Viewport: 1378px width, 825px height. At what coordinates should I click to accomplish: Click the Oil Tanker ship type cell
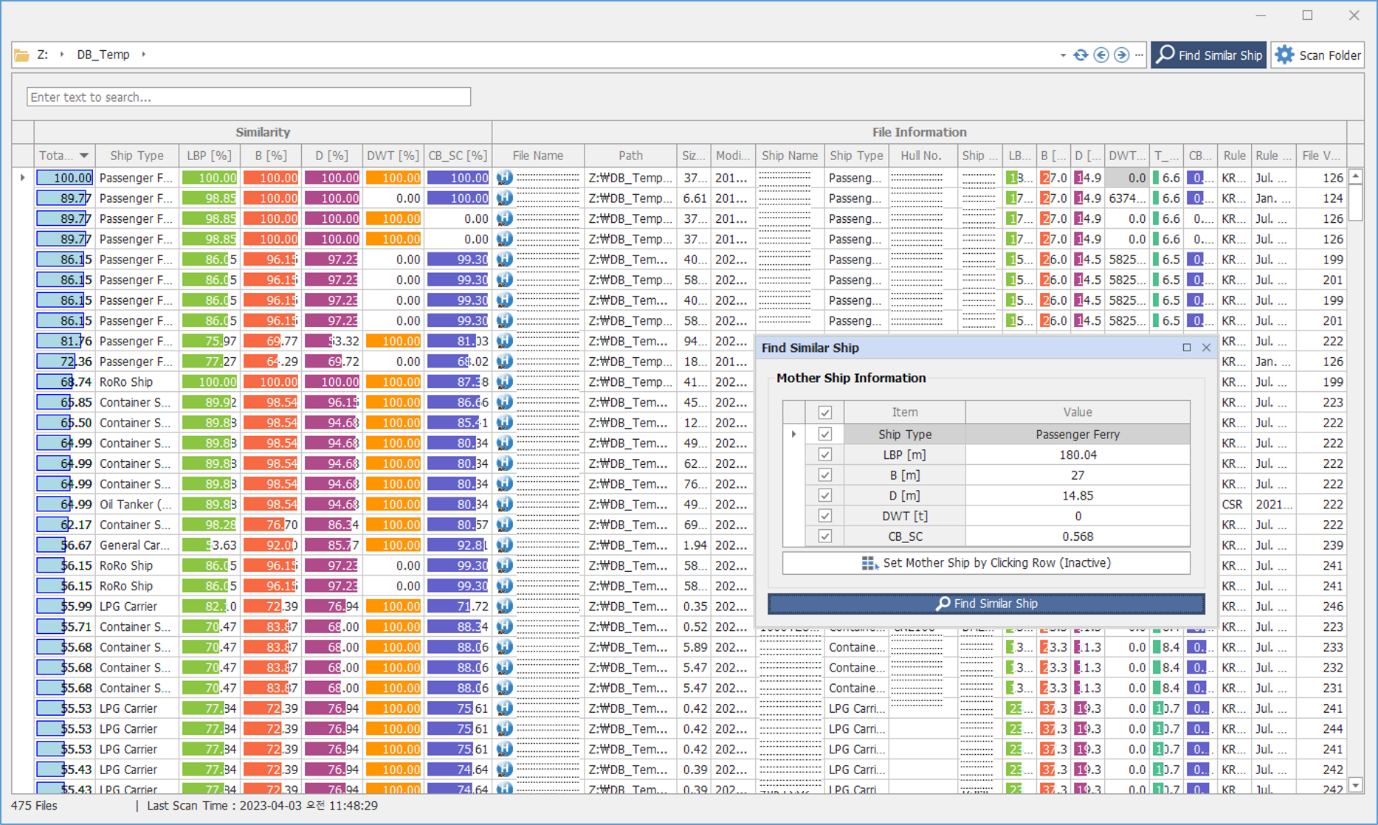click(137, 504)
